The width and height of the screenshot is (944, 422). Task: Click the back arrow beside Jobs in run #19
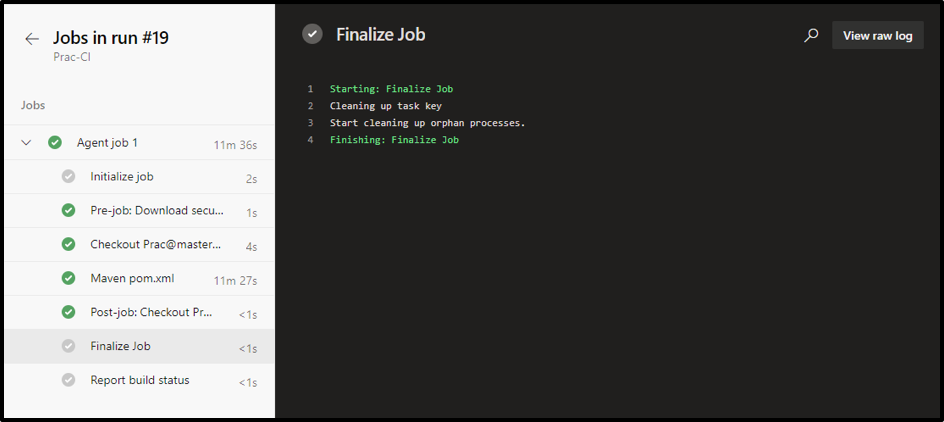pos(32,39)
